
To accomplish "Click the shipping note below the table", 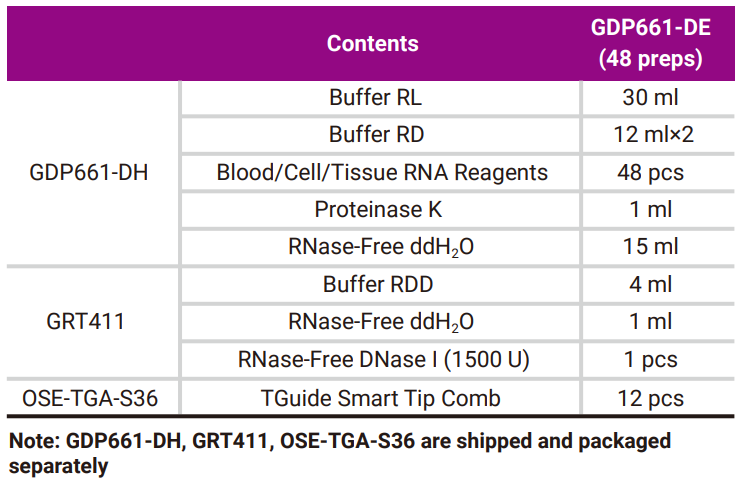I will click(340, 453).
